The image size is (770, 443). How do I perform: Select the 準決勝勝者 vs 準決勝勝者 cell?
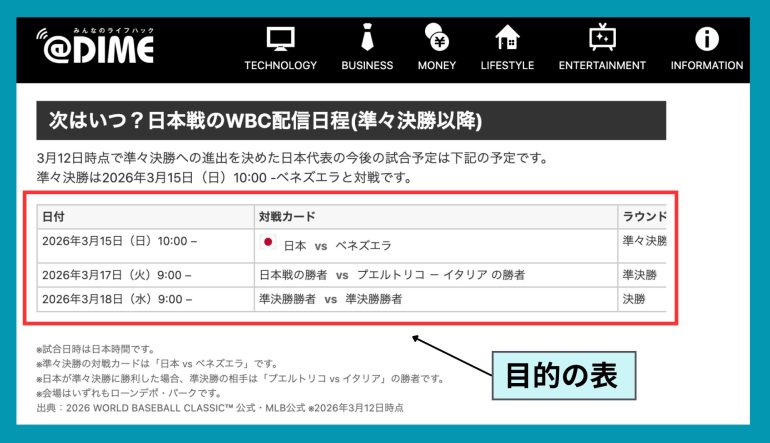[436, 299]
